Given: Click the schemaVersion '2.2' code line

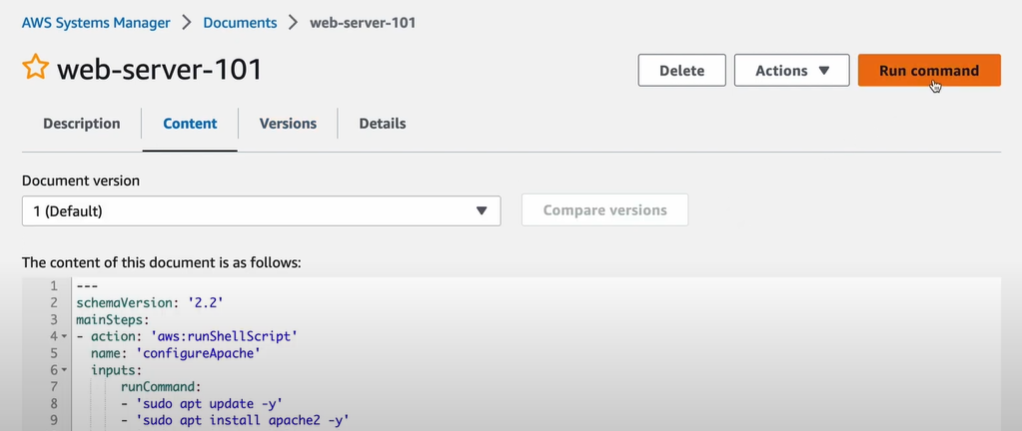Looking at the screenshot, I should pyautogui.click(x=150, y=303).
